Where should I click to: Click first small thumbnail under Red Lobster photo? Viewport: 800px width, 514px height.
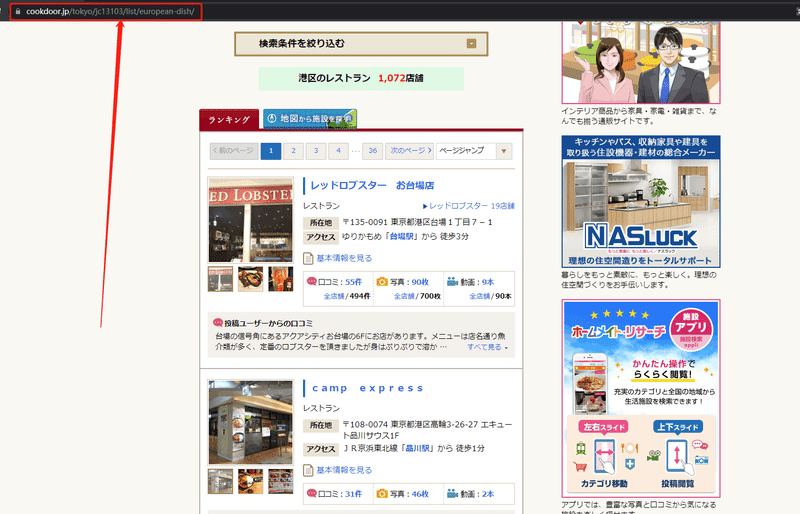click(x=220, y=279)
